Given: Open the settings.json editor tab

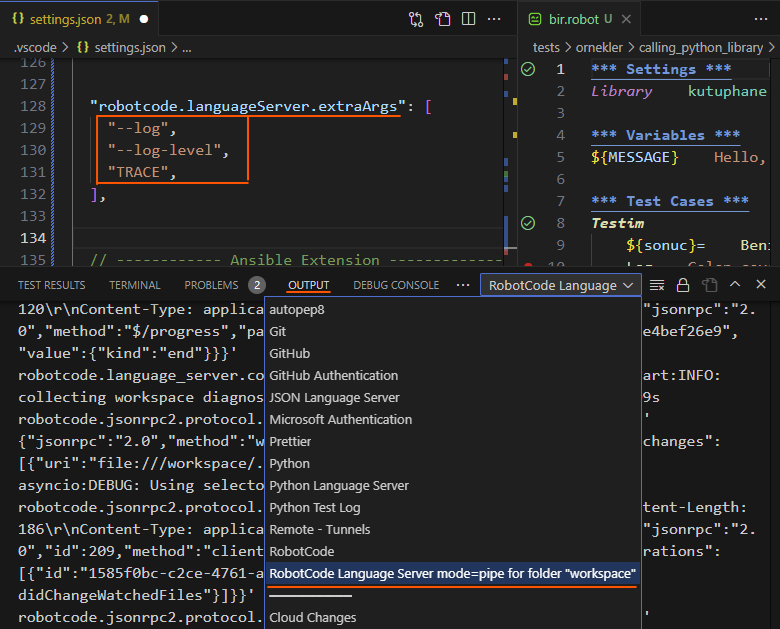Looking at the screenshot, I should [x=80, y=19].
